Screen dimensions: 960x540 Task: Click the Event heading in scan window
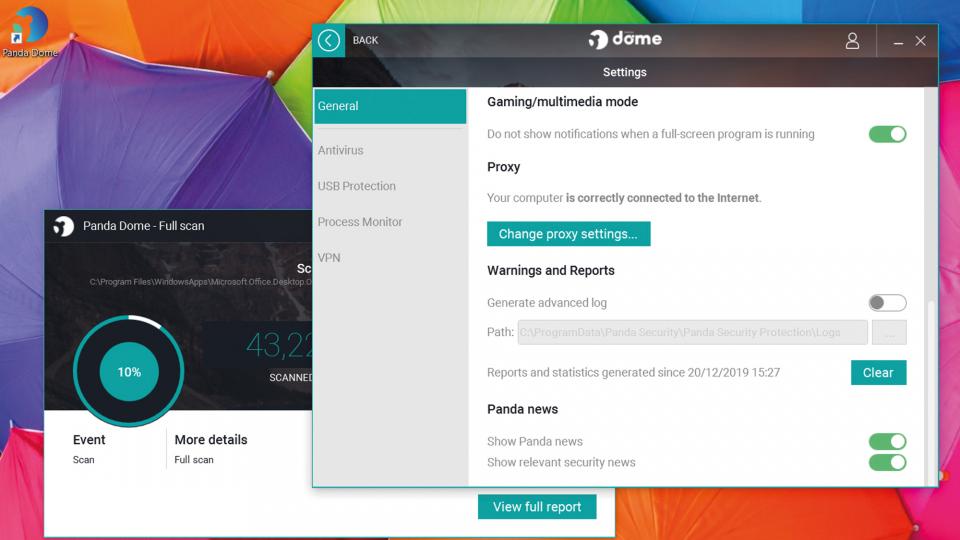click(89, 440)
